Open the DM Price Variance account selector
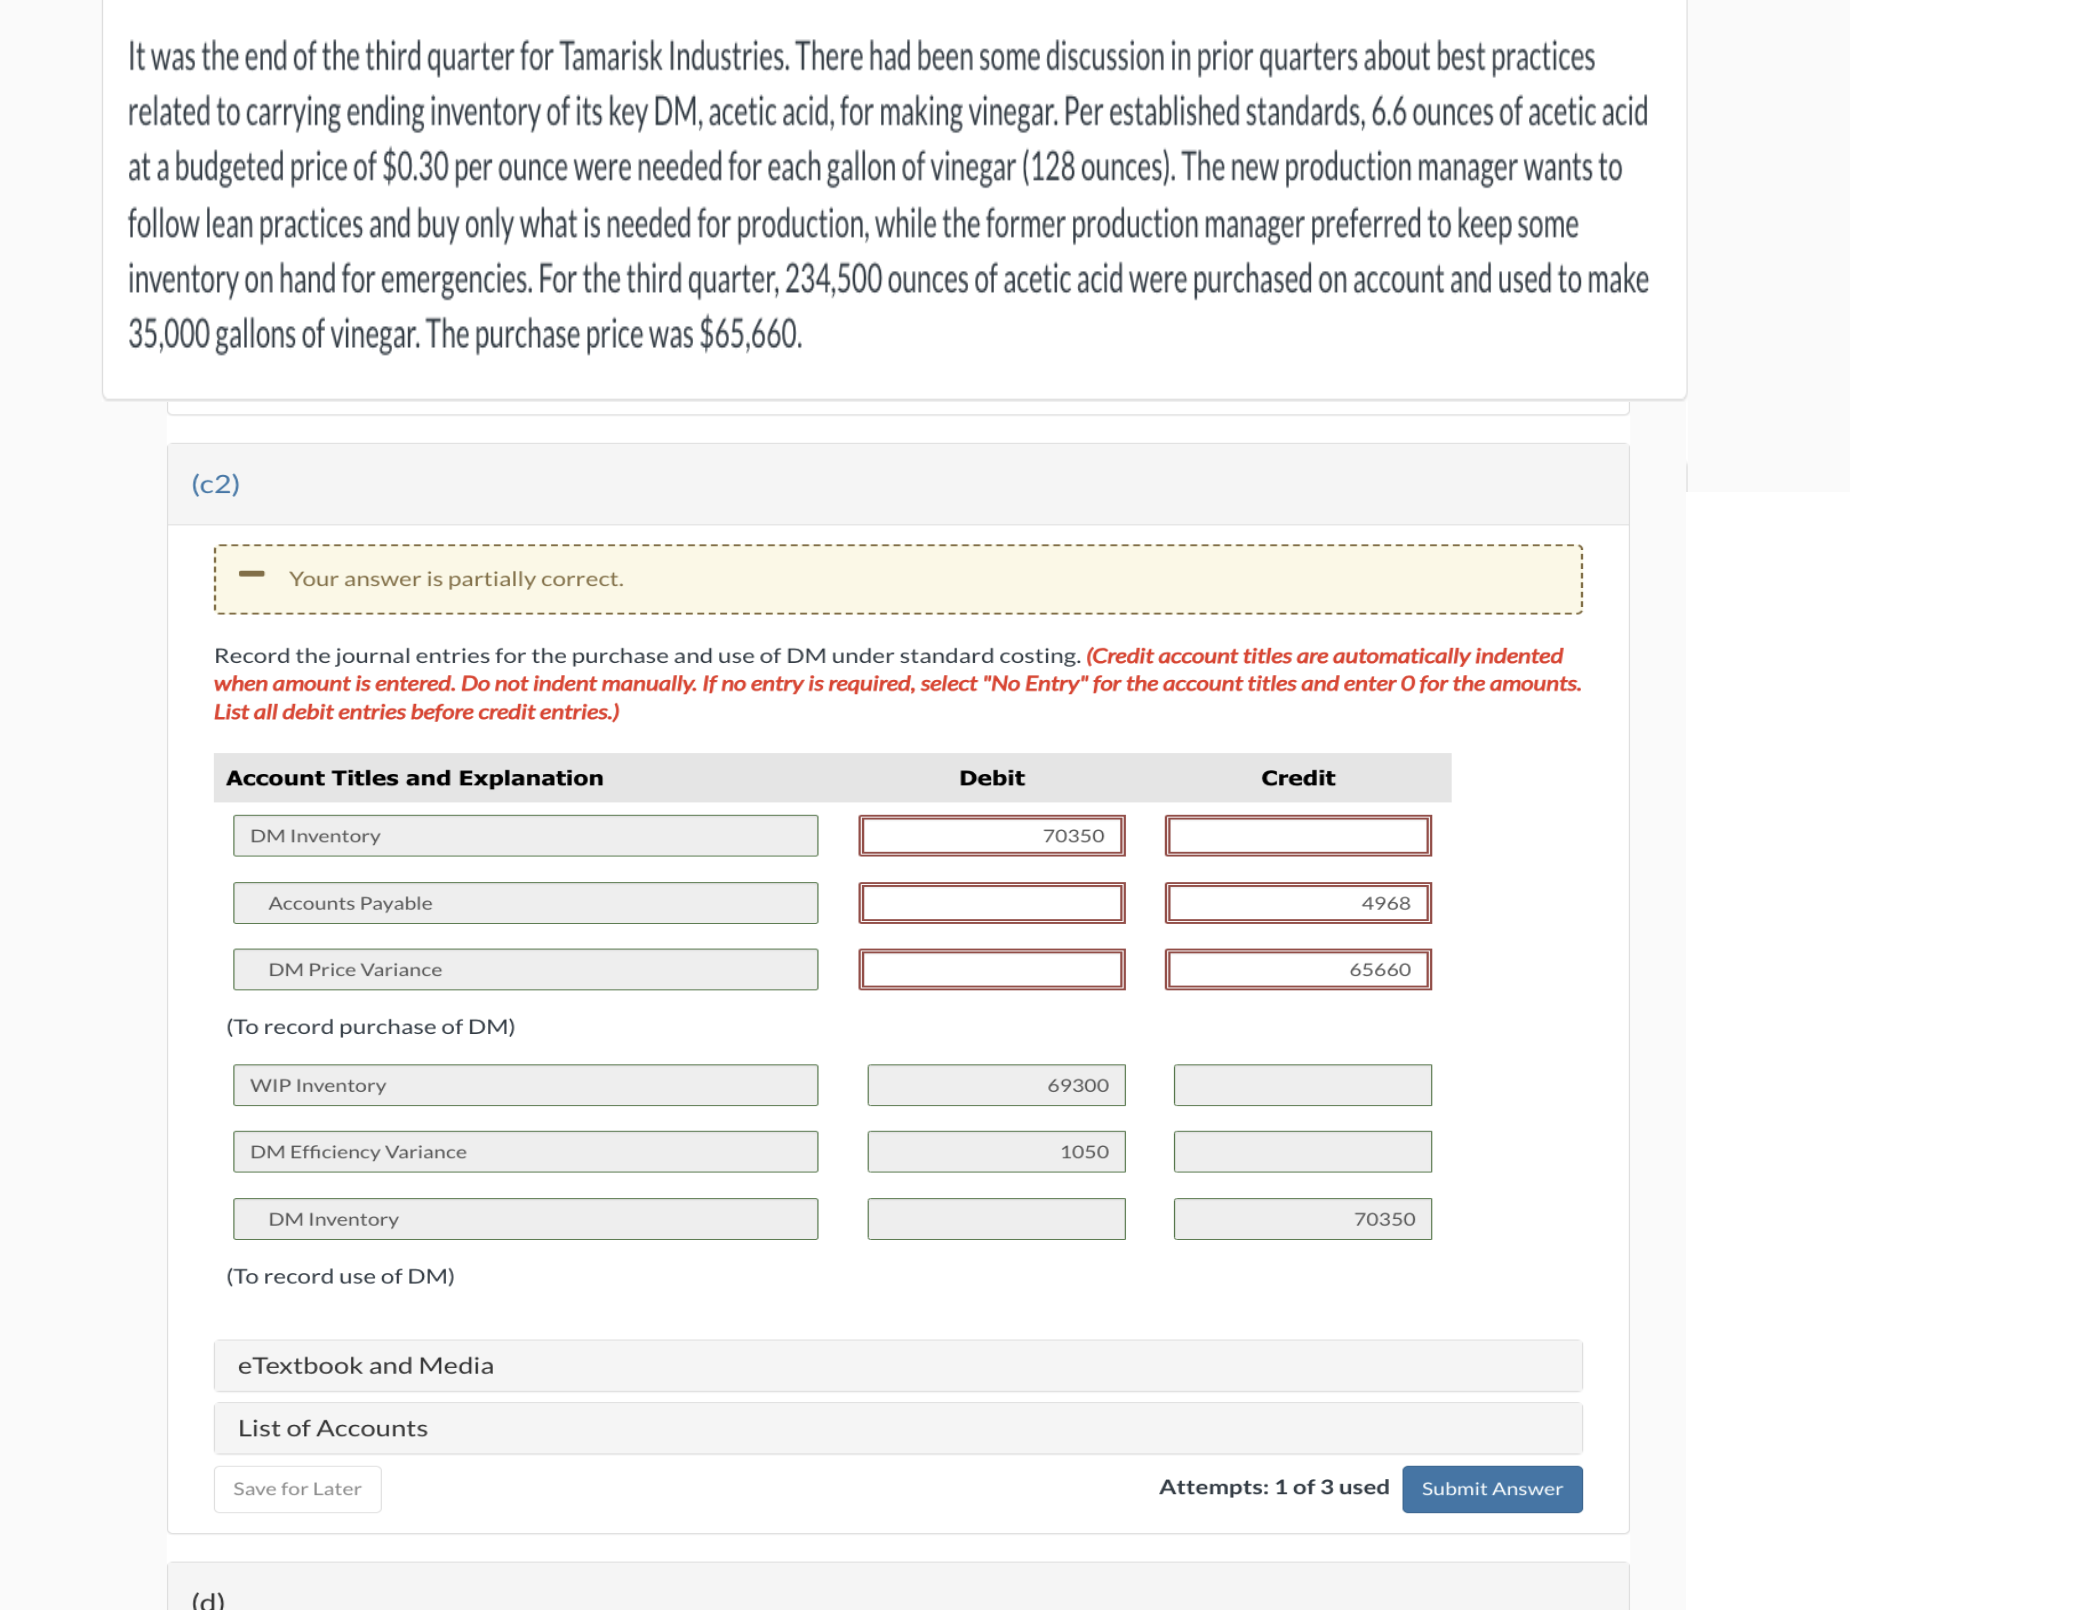Screen dimensions: 2075x1610 coord(524,968)
